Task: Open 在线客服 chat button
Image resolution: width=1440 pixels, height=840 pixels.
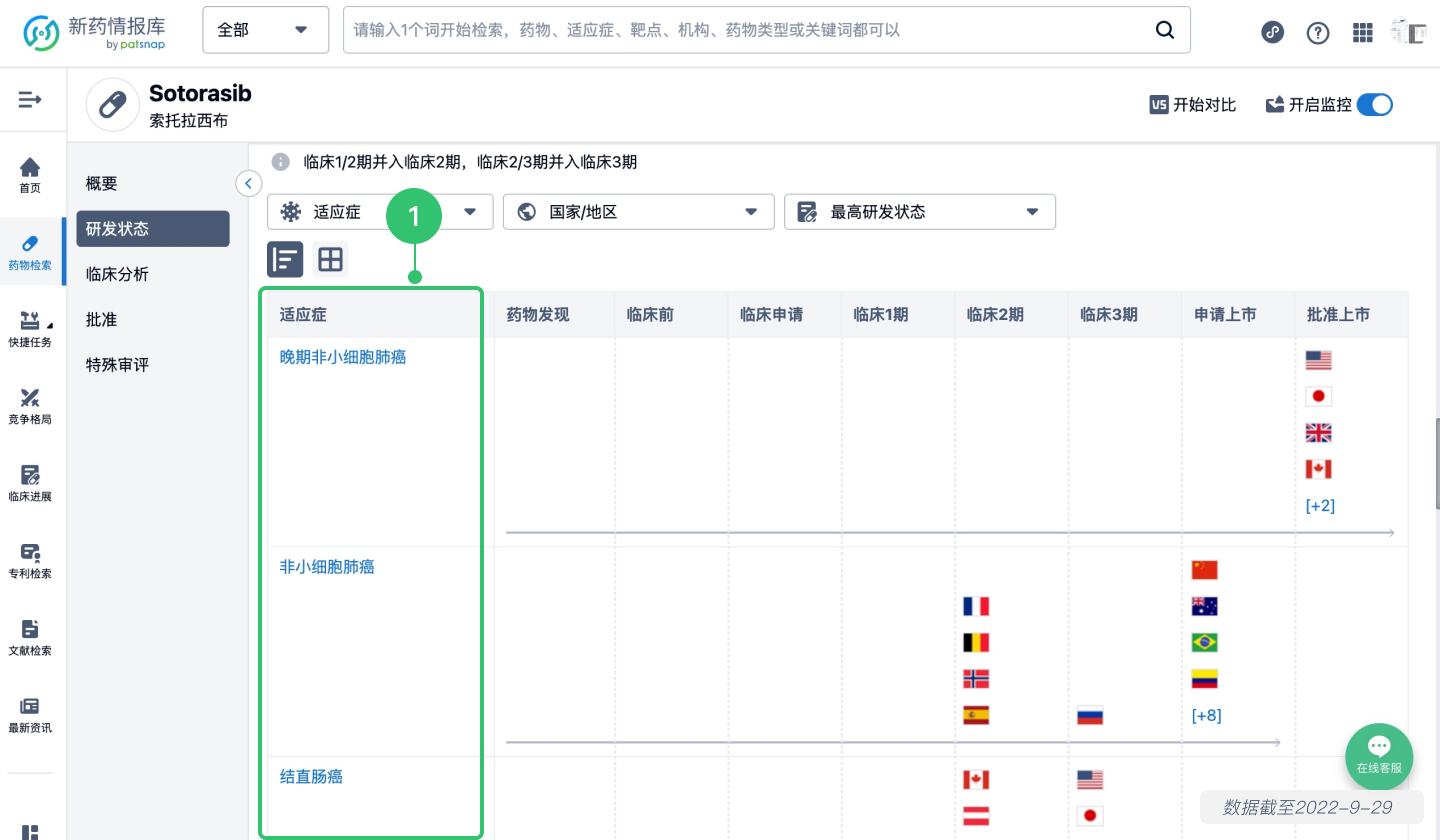Action: tap(1379, 757)
